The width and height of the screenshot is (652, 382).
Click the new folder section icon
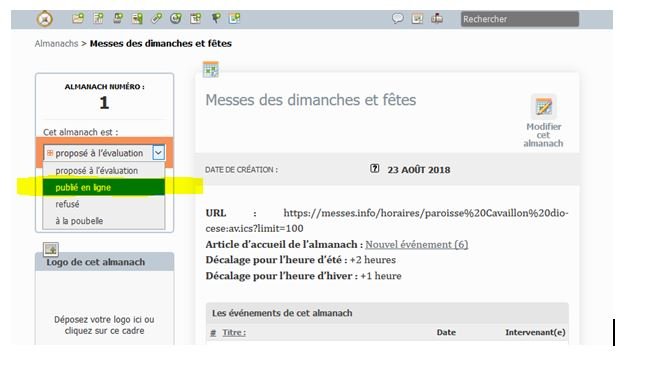[78, 18]
